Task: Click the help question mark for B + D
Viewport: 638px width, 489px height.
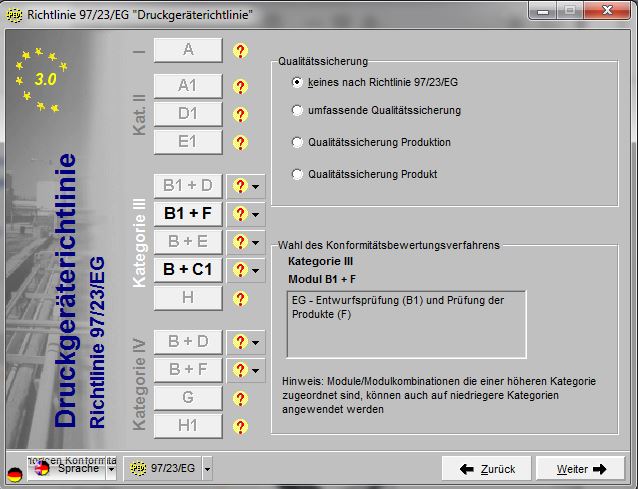Action: (240, 342)
